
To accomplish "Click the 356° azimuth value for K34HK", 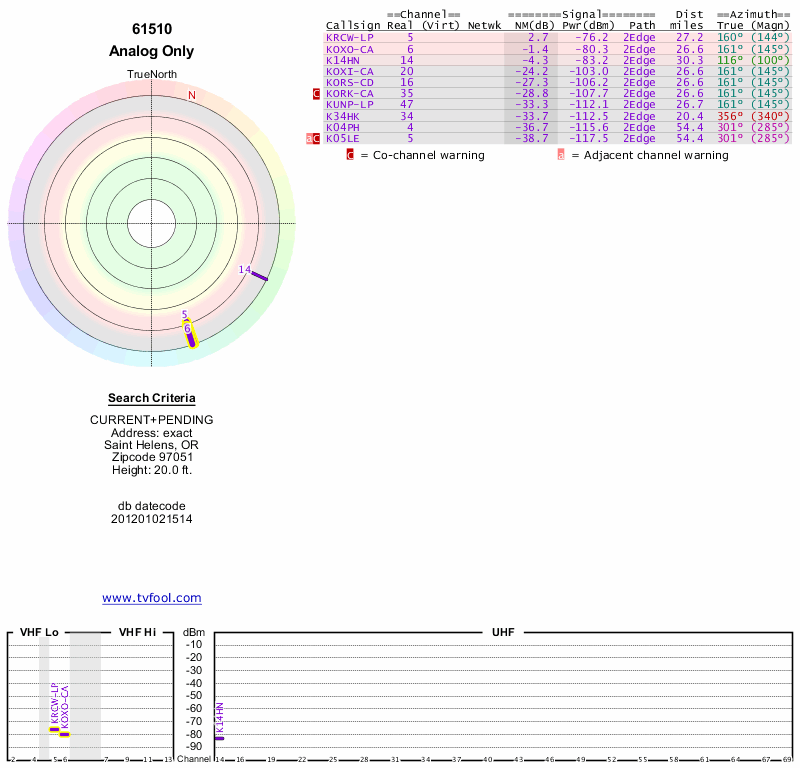I will [x=731, y=116].
